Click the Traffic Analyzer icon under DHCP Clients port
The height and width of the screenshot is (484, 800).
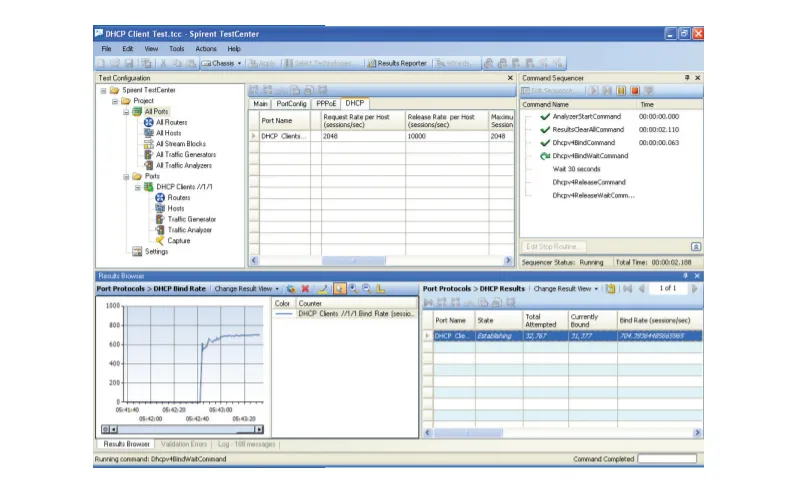point(160,230)
